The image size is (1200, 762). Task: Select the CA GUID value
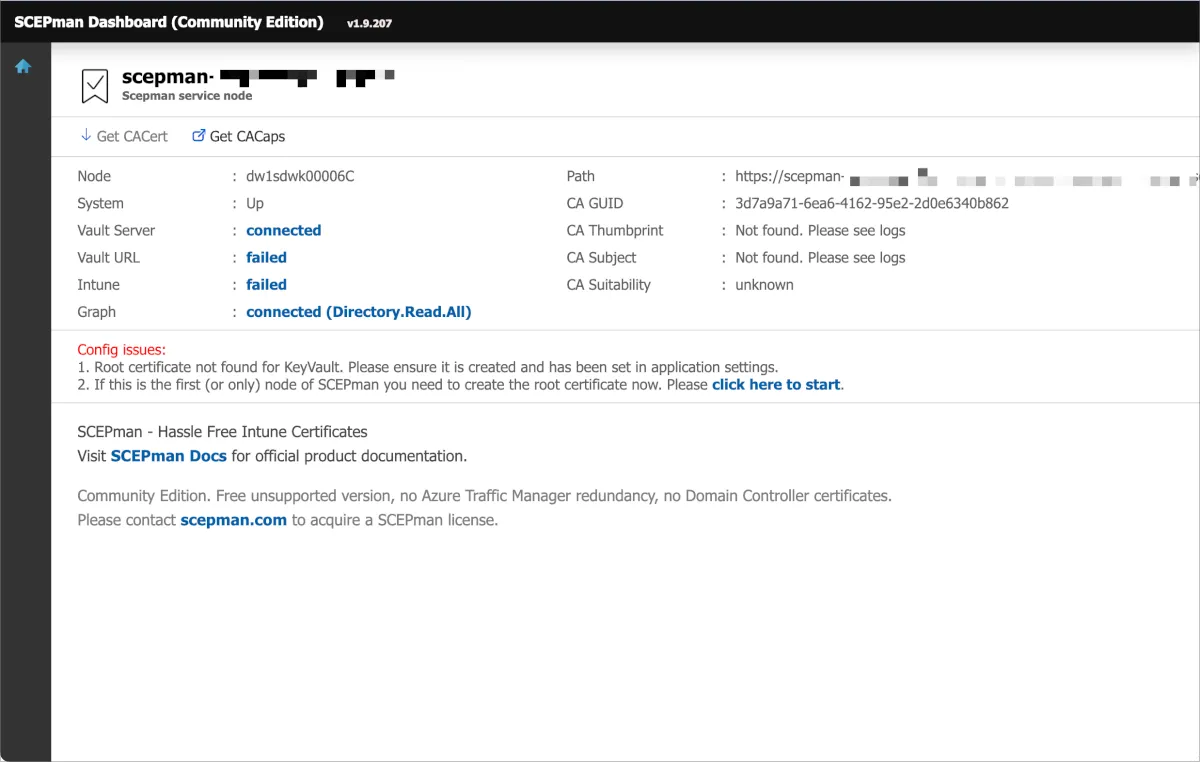[x=871, y=203]
